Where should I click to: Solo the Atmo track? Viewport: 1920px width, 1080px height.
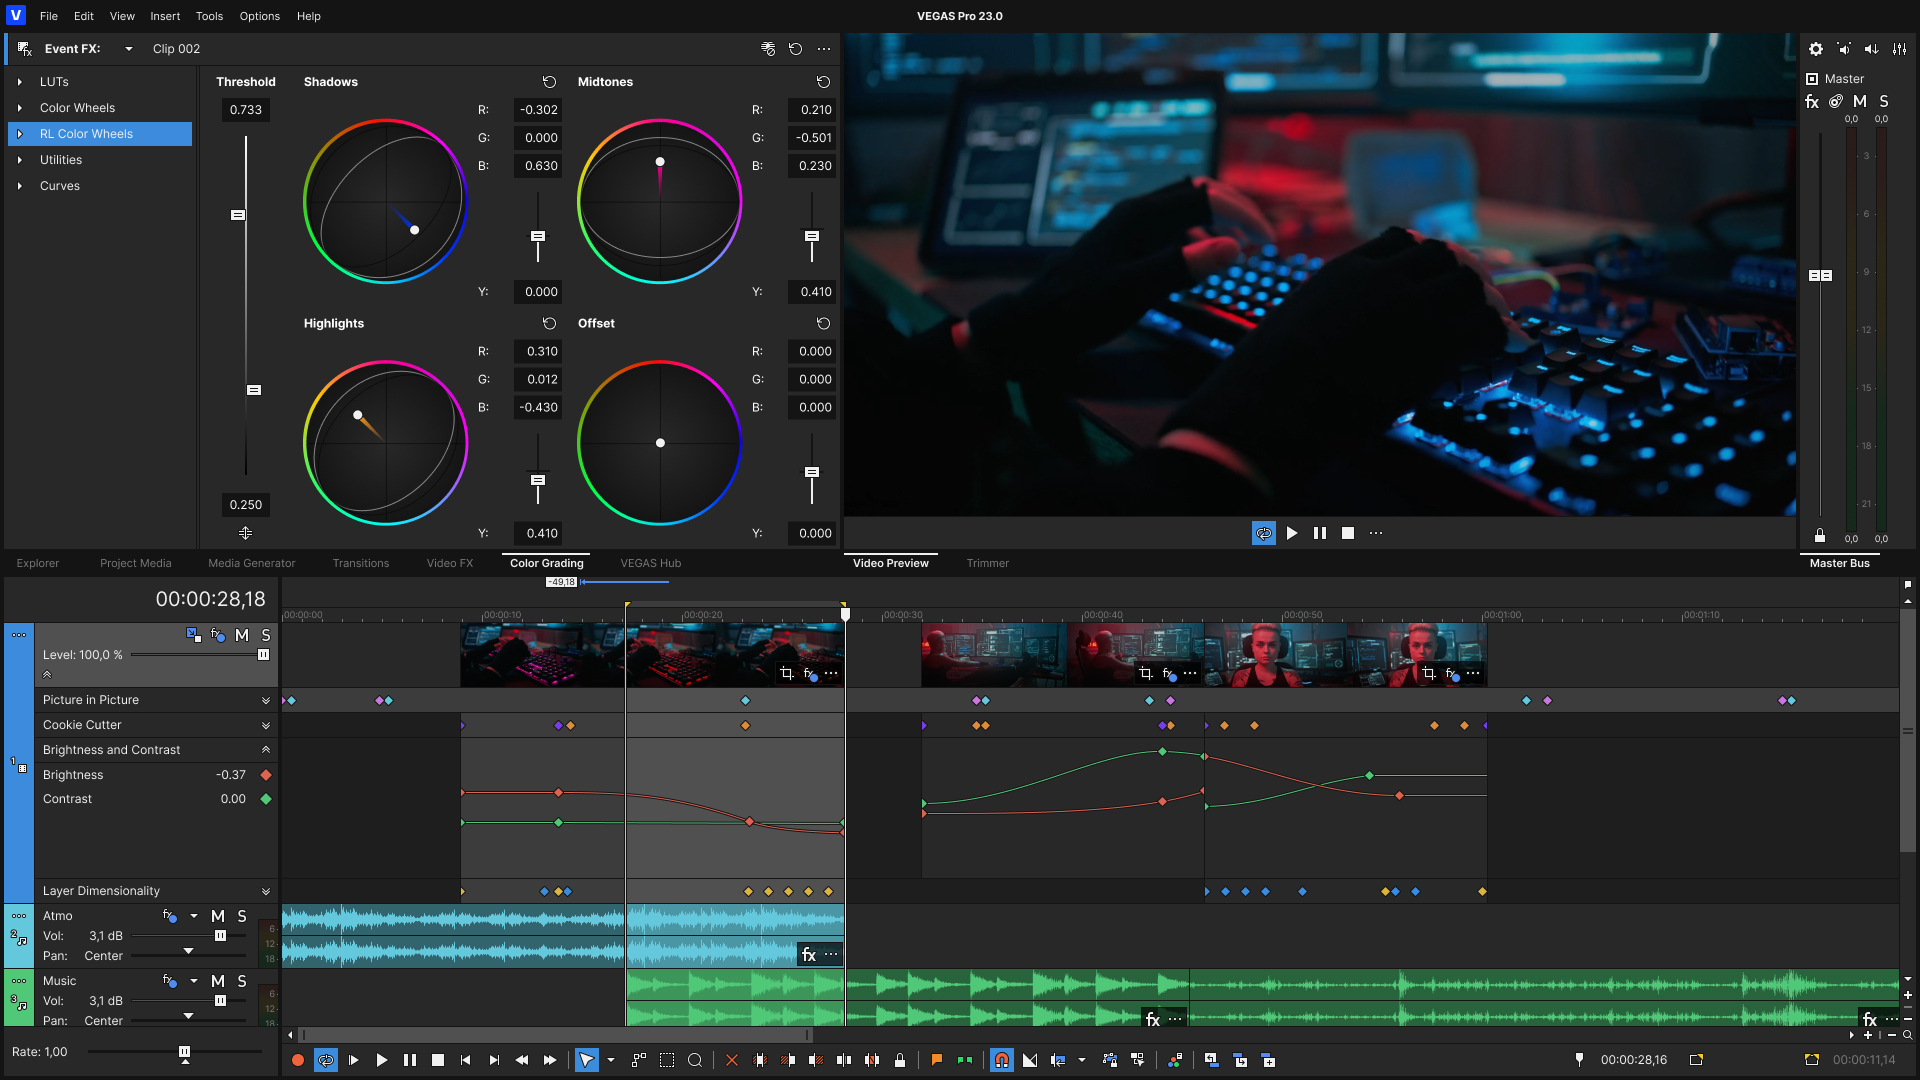[x=241, y=916]
